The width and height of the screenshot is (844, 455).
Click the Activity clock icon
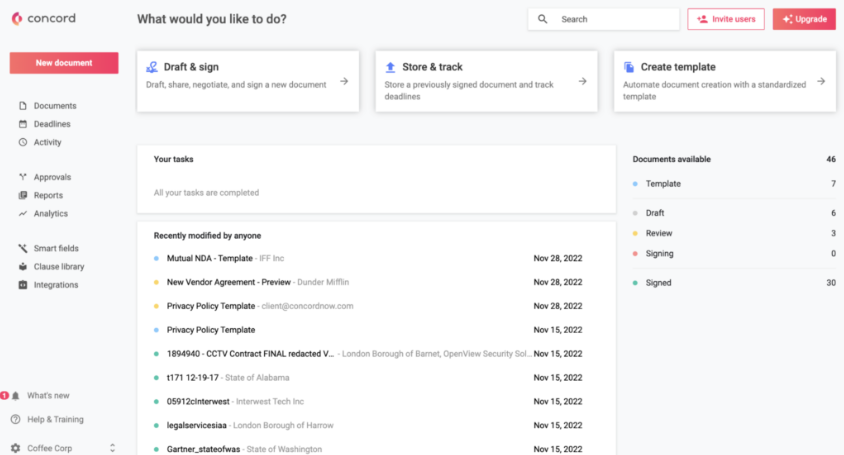[23, 142]
